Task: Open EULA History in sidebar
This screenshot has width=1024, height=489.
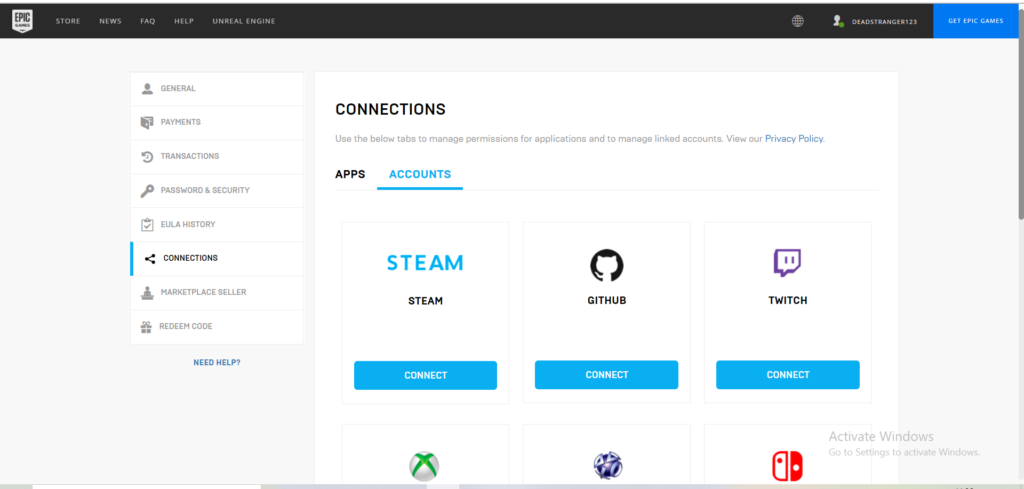Action: tap(217, 224)
